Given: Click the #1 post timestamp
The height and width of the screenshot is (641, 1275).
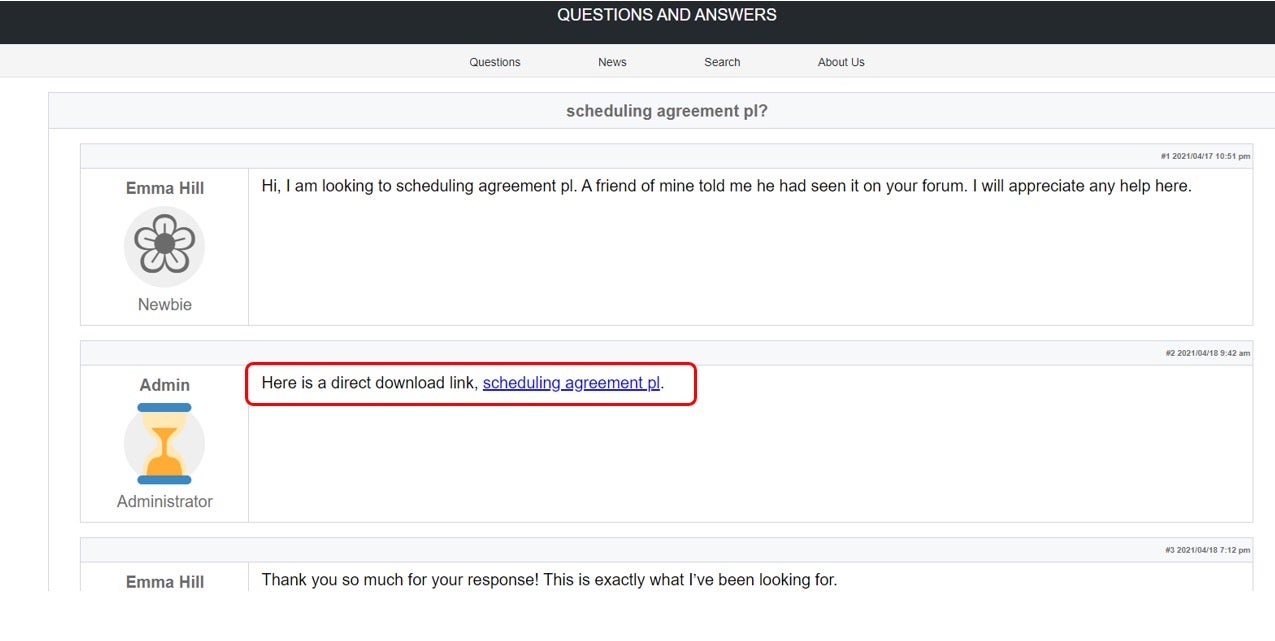Looking at the screenshot, I should tap(1205, 156).
